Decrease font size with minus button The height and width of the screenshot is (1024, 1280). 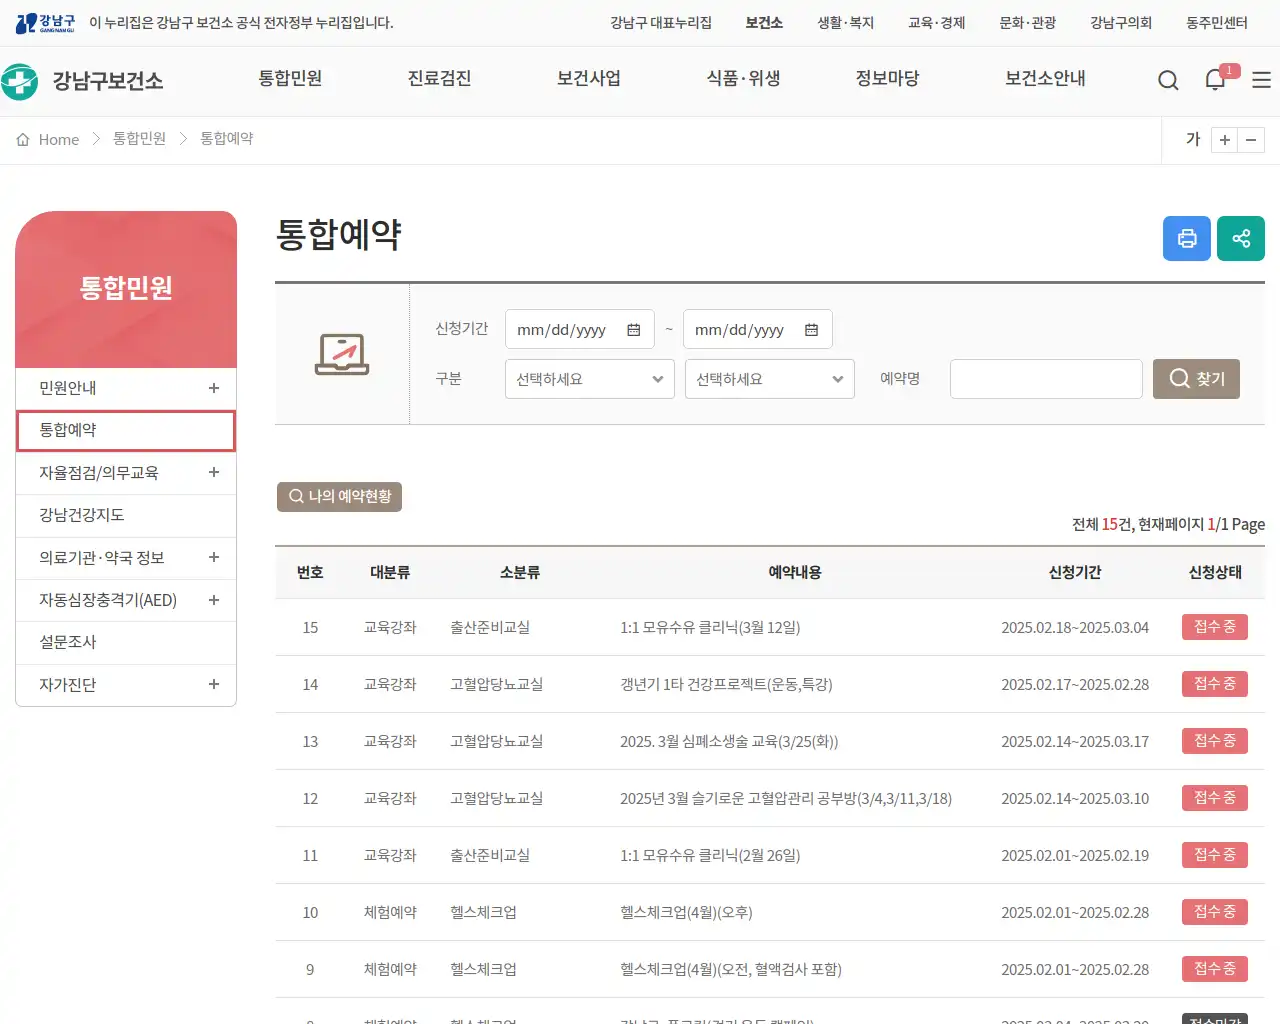click(x=1252, y=139)
